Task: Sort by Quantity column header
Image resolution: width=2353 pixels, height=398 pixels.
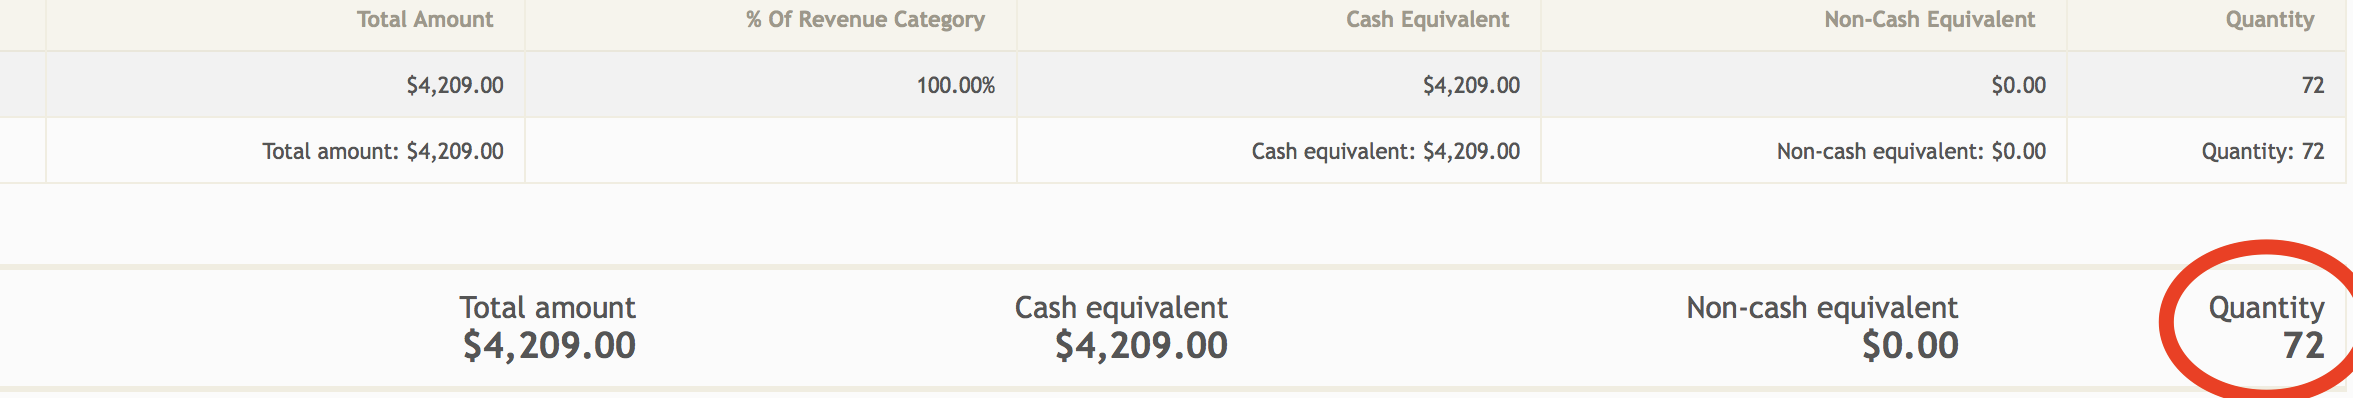Action: (2269, 20)
